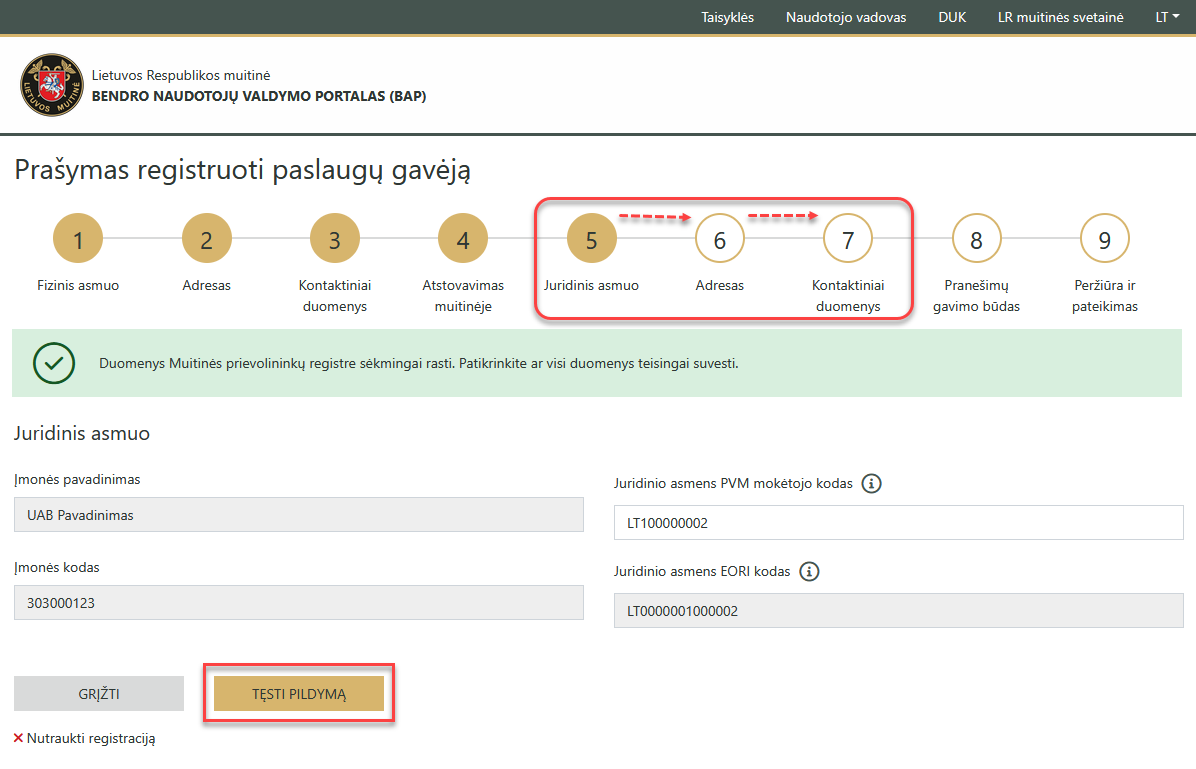Screen dimensions: 1196x769
Task: Jump to step 8 Pranešimų gavimo būdas
Action: 976,238
